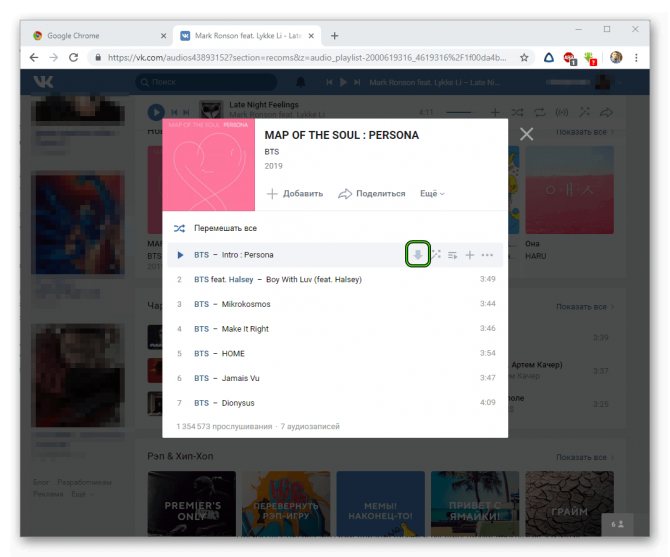Bookmark this page with the star
This screenshot has width=670, height=557.
(x=524, y=57)
